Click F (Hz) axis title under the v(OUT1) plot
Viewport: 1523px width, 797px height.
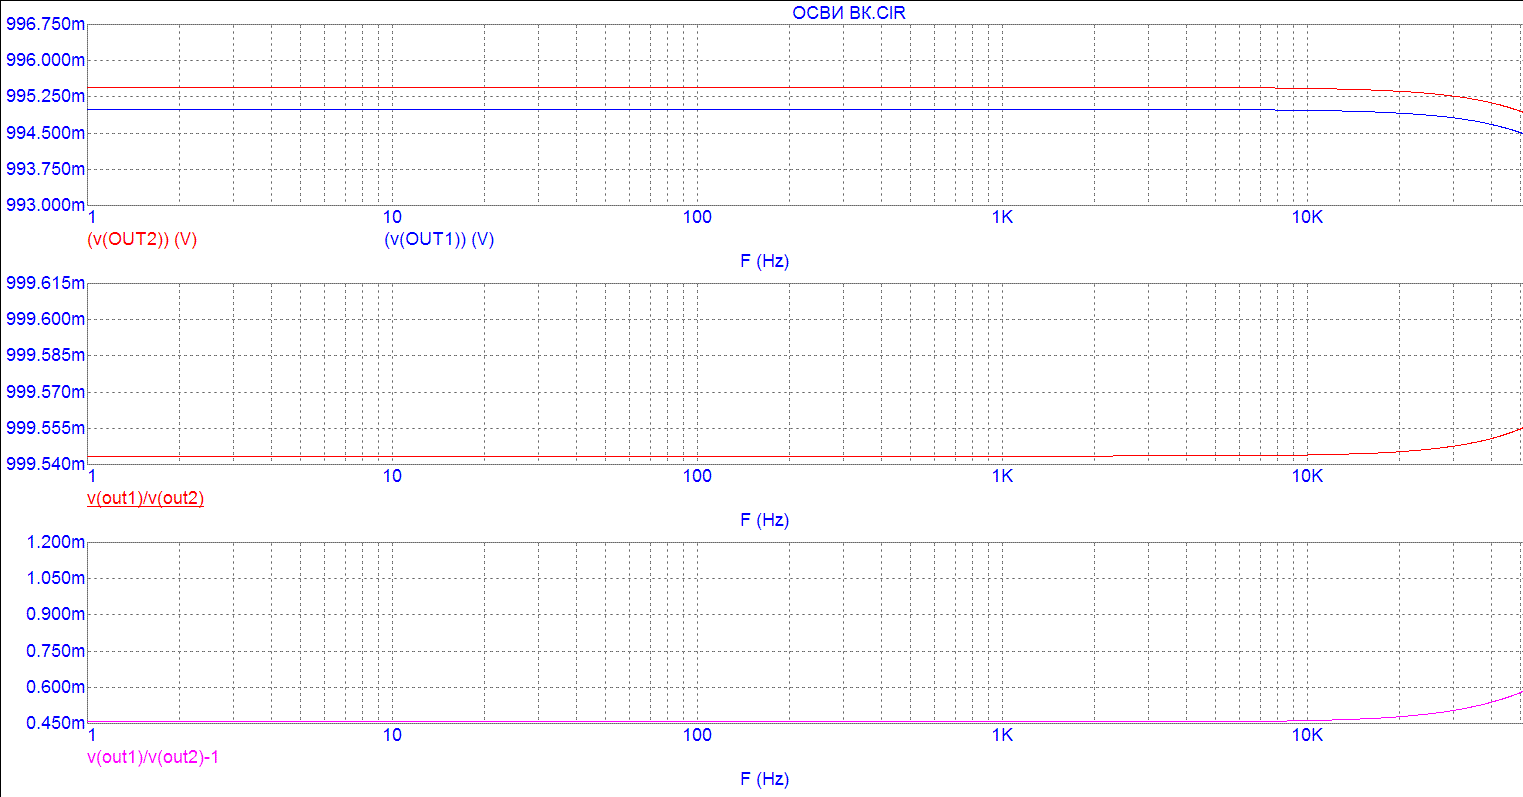764,262
